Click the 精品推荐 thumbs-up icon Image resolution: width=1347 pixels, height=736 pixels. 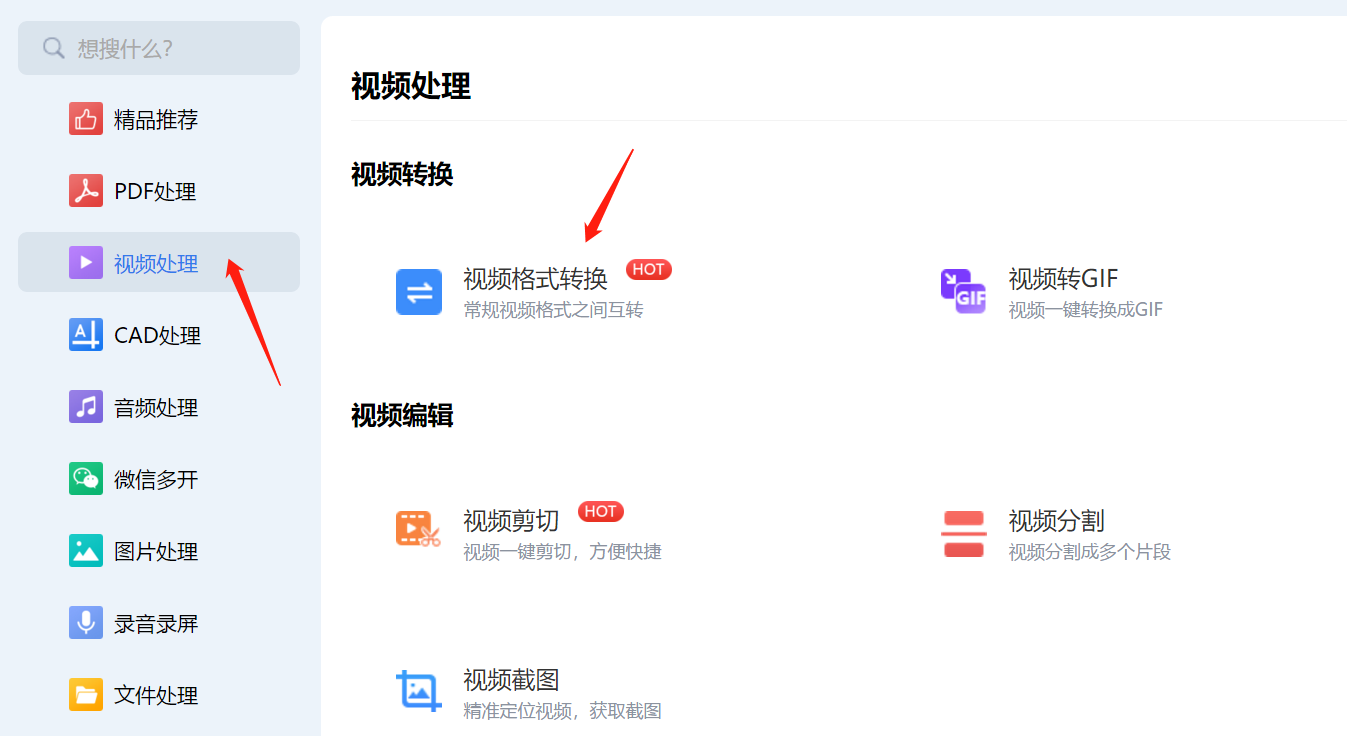coord(86,118)
